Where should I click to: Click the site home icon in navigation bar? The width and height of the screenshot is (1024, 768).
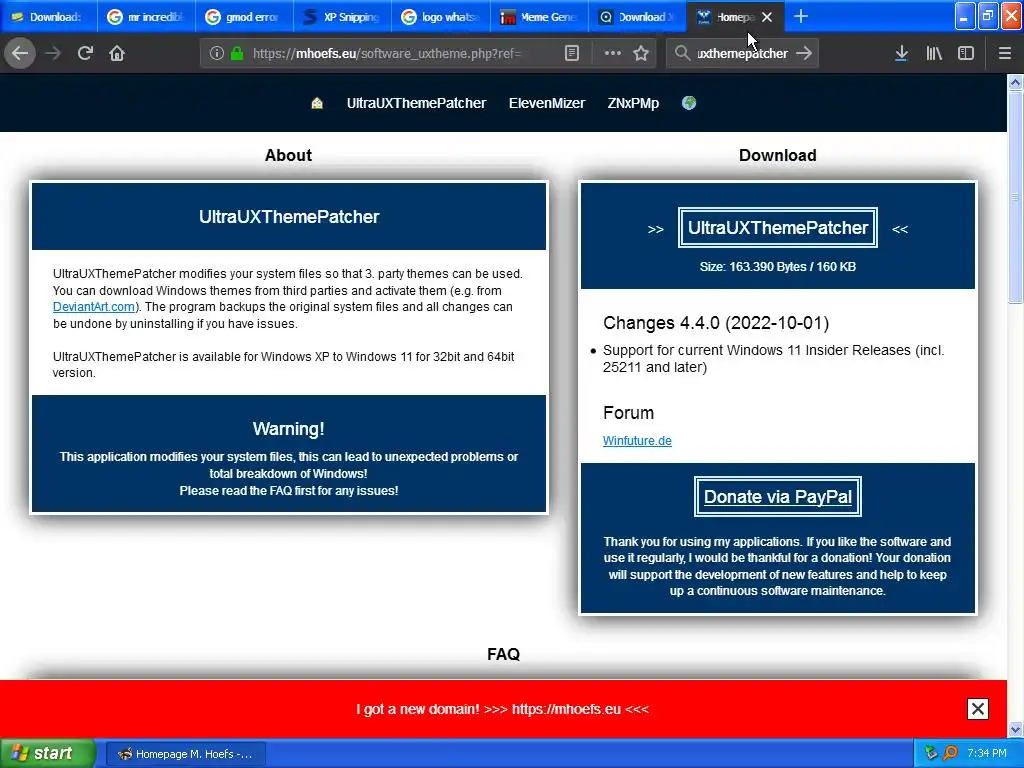(317, 103)
